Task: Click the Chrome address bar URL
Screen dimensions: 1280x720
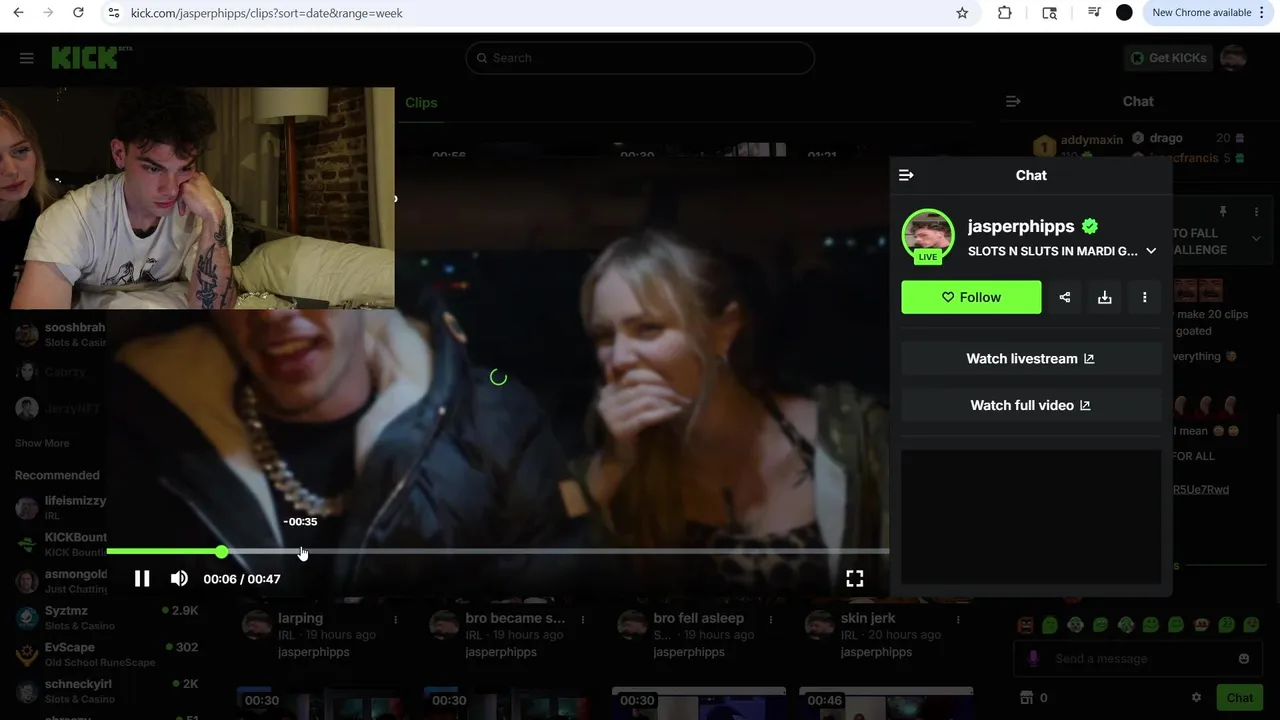Action: 267,13
